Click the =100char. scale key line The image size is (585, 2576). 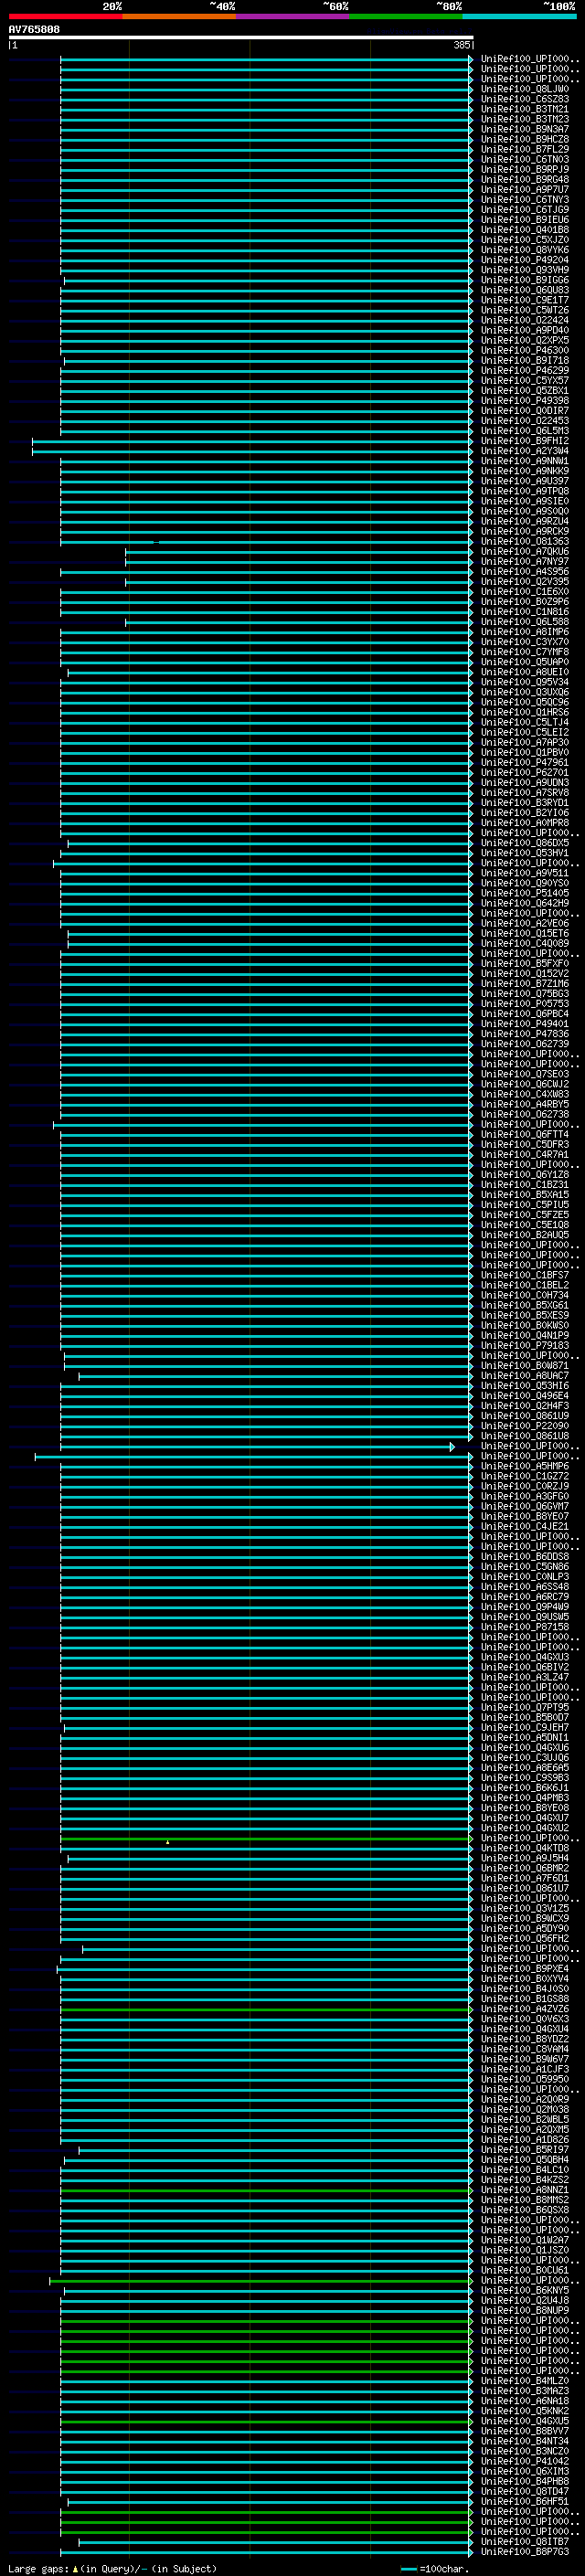[408, 2569]
